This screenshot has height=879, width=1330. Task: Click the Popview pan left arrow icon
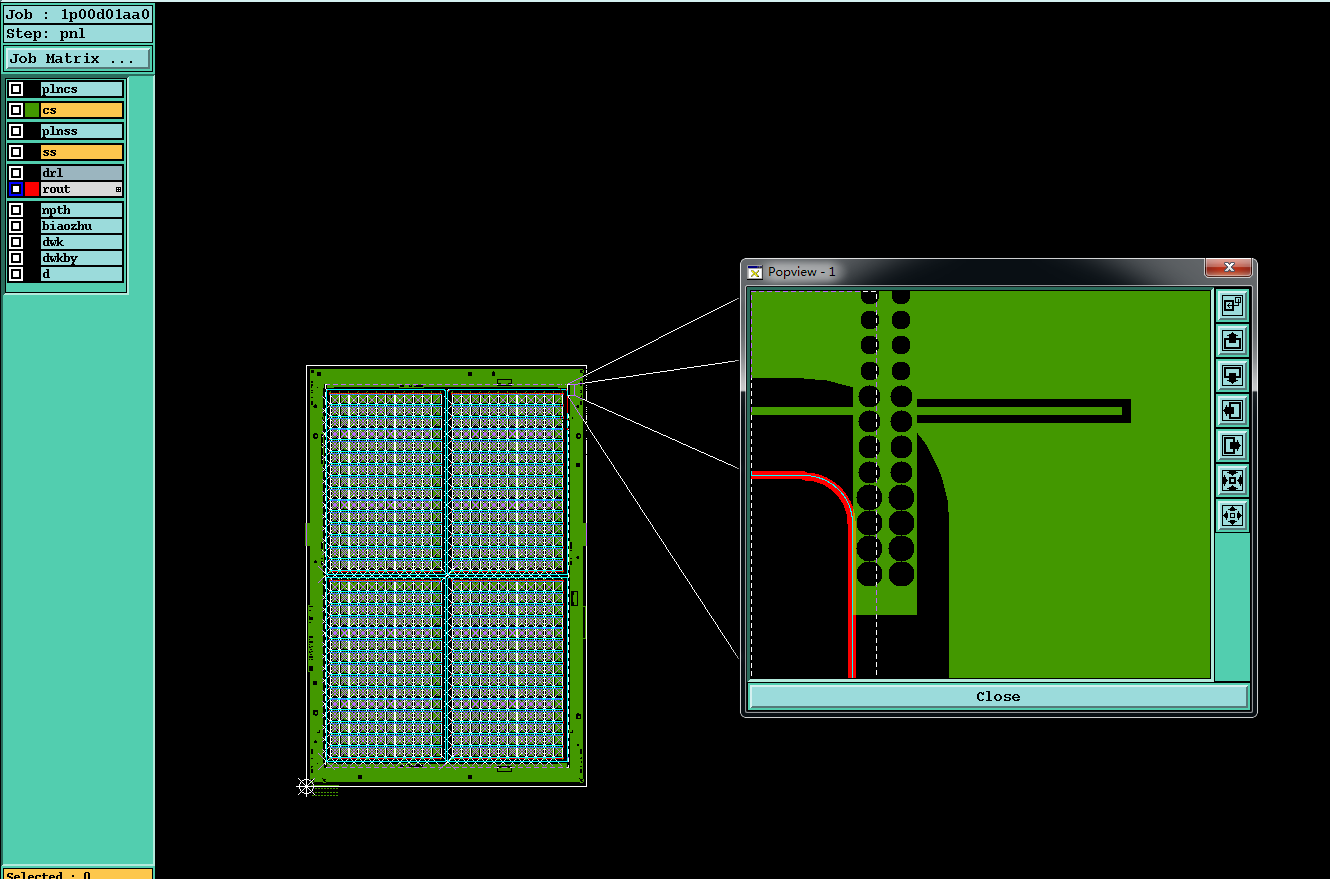(1232, 410)
